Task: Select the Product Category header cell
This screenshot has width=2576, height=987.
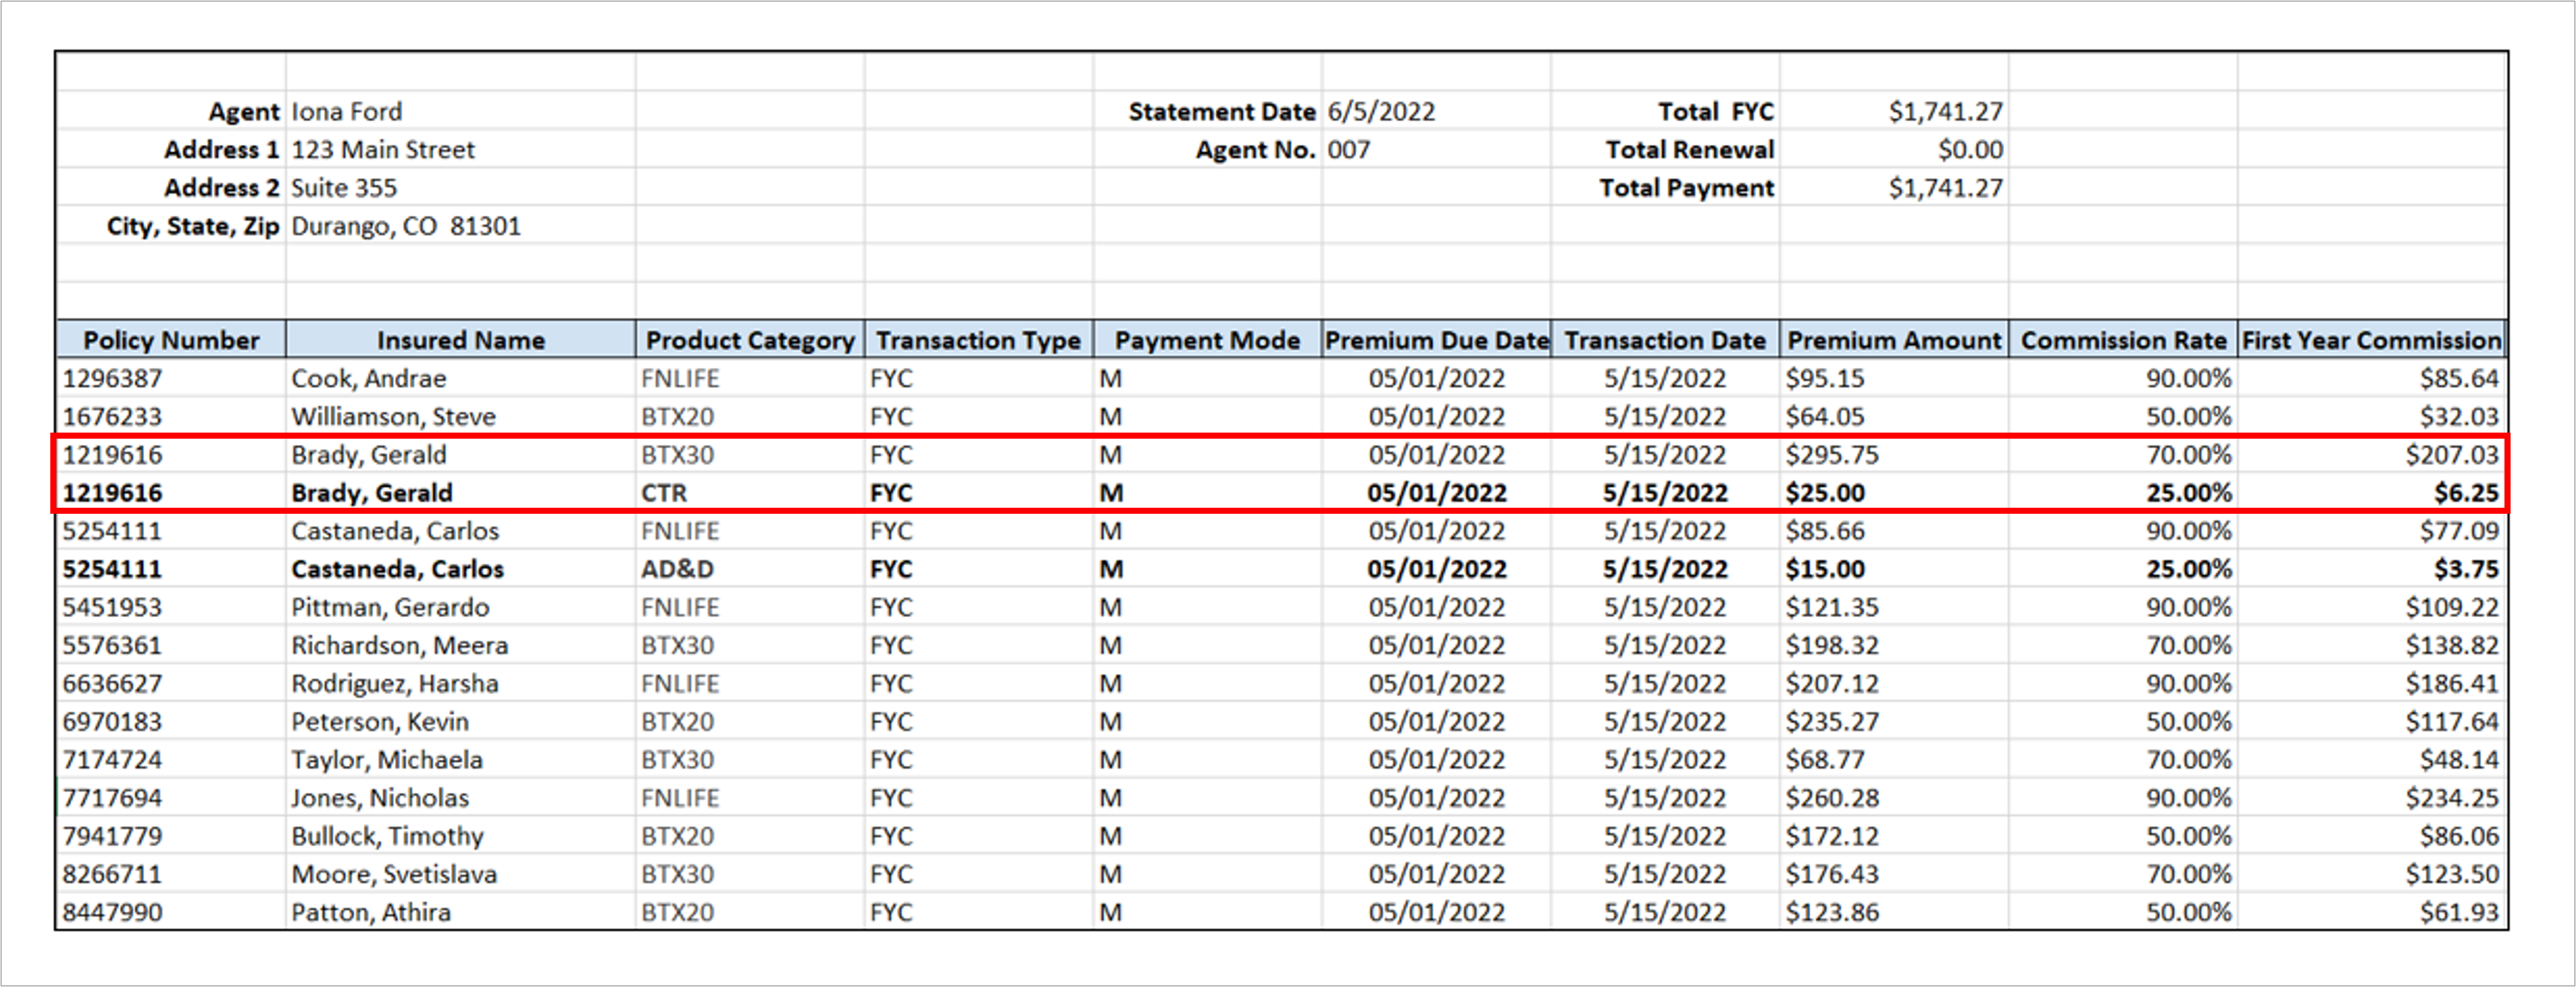Action: [750, 340]
